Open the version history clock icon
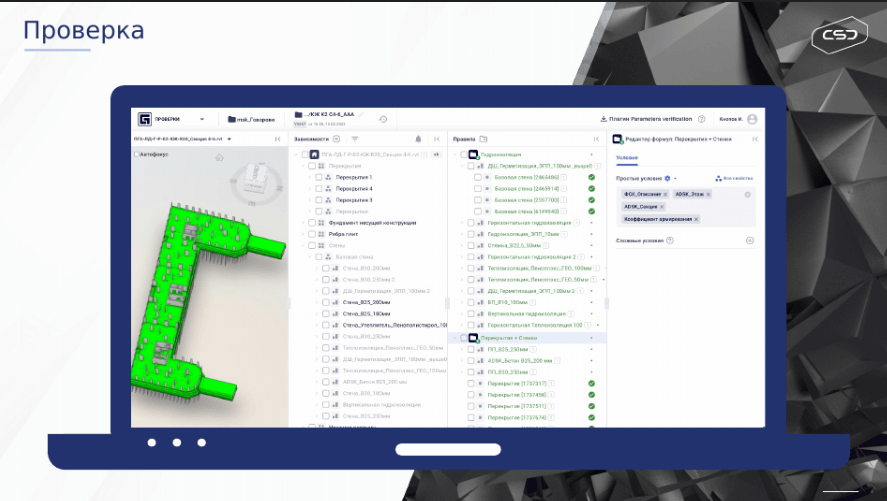This screenshot has height=501, width=887. point(383,119)
